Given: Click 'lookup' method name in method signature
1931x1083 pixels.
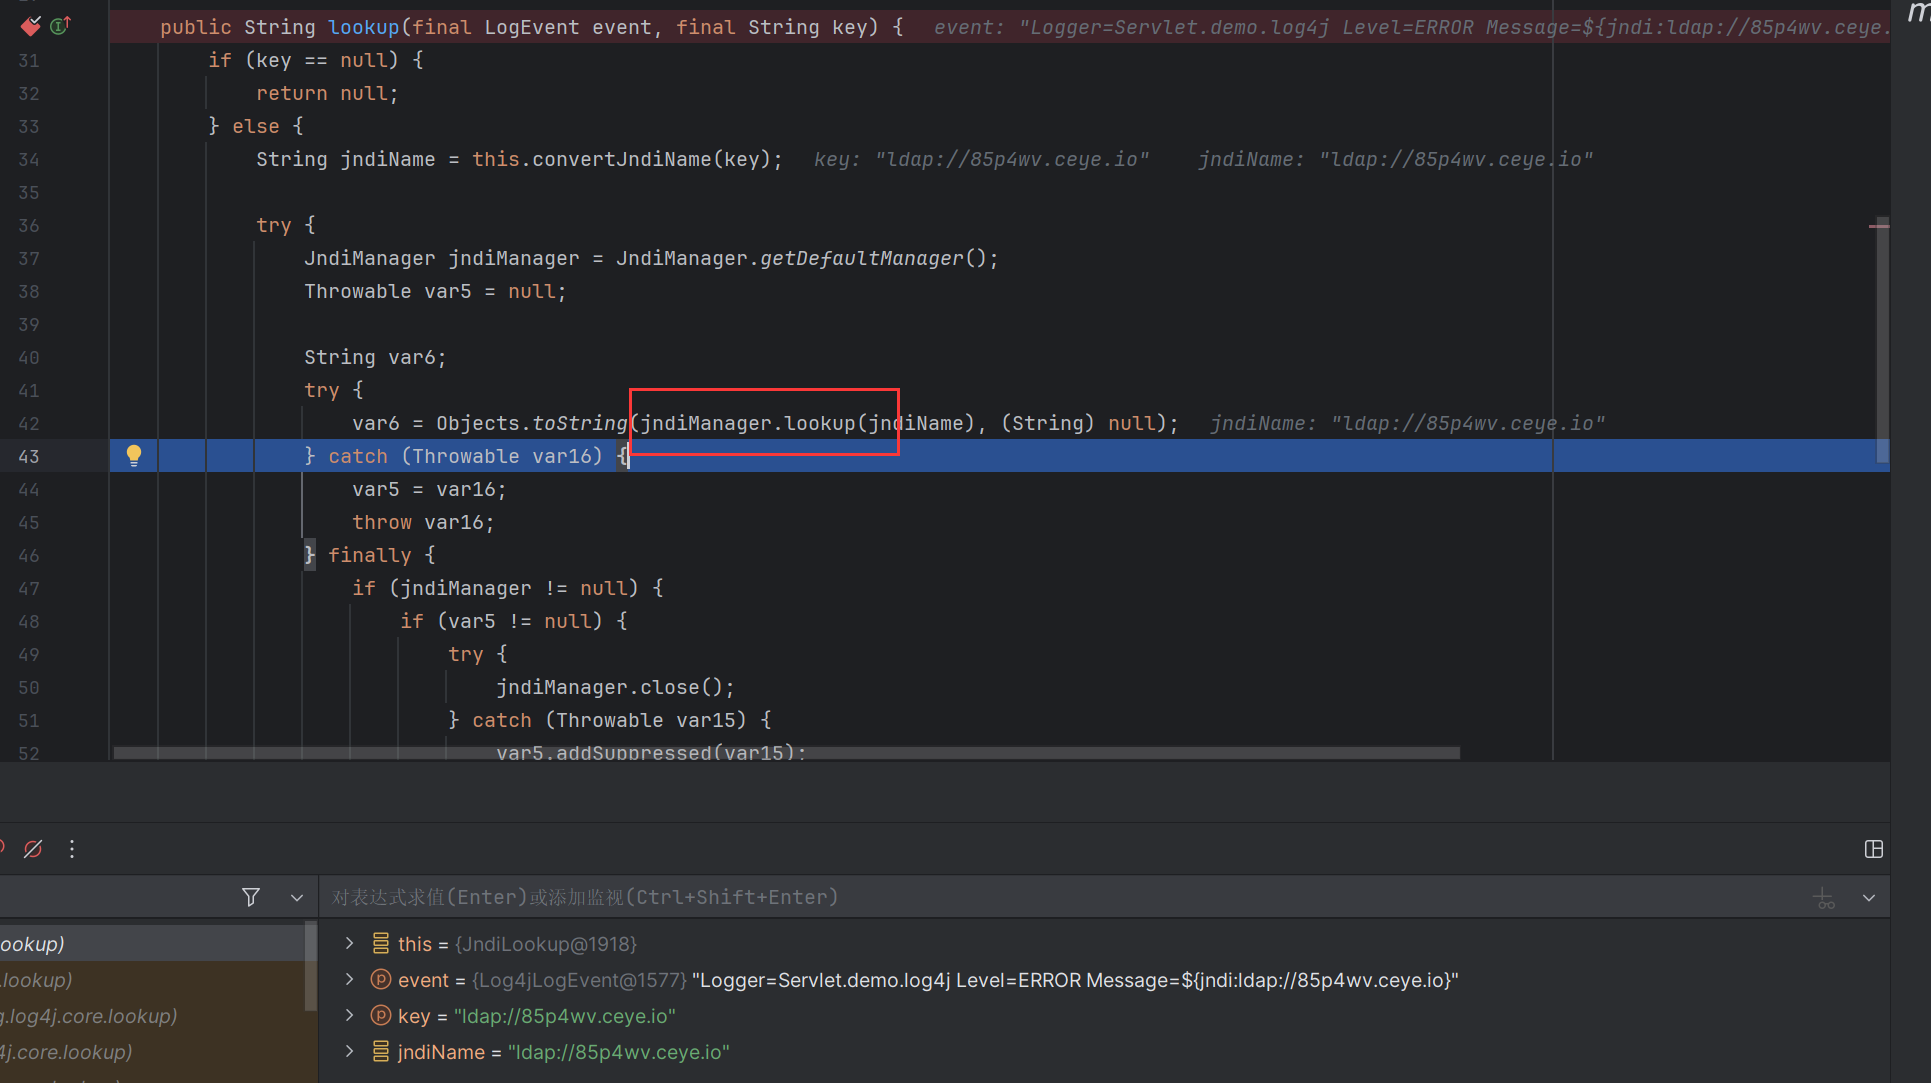Looking at the screenshot, I should click(364, 27).
